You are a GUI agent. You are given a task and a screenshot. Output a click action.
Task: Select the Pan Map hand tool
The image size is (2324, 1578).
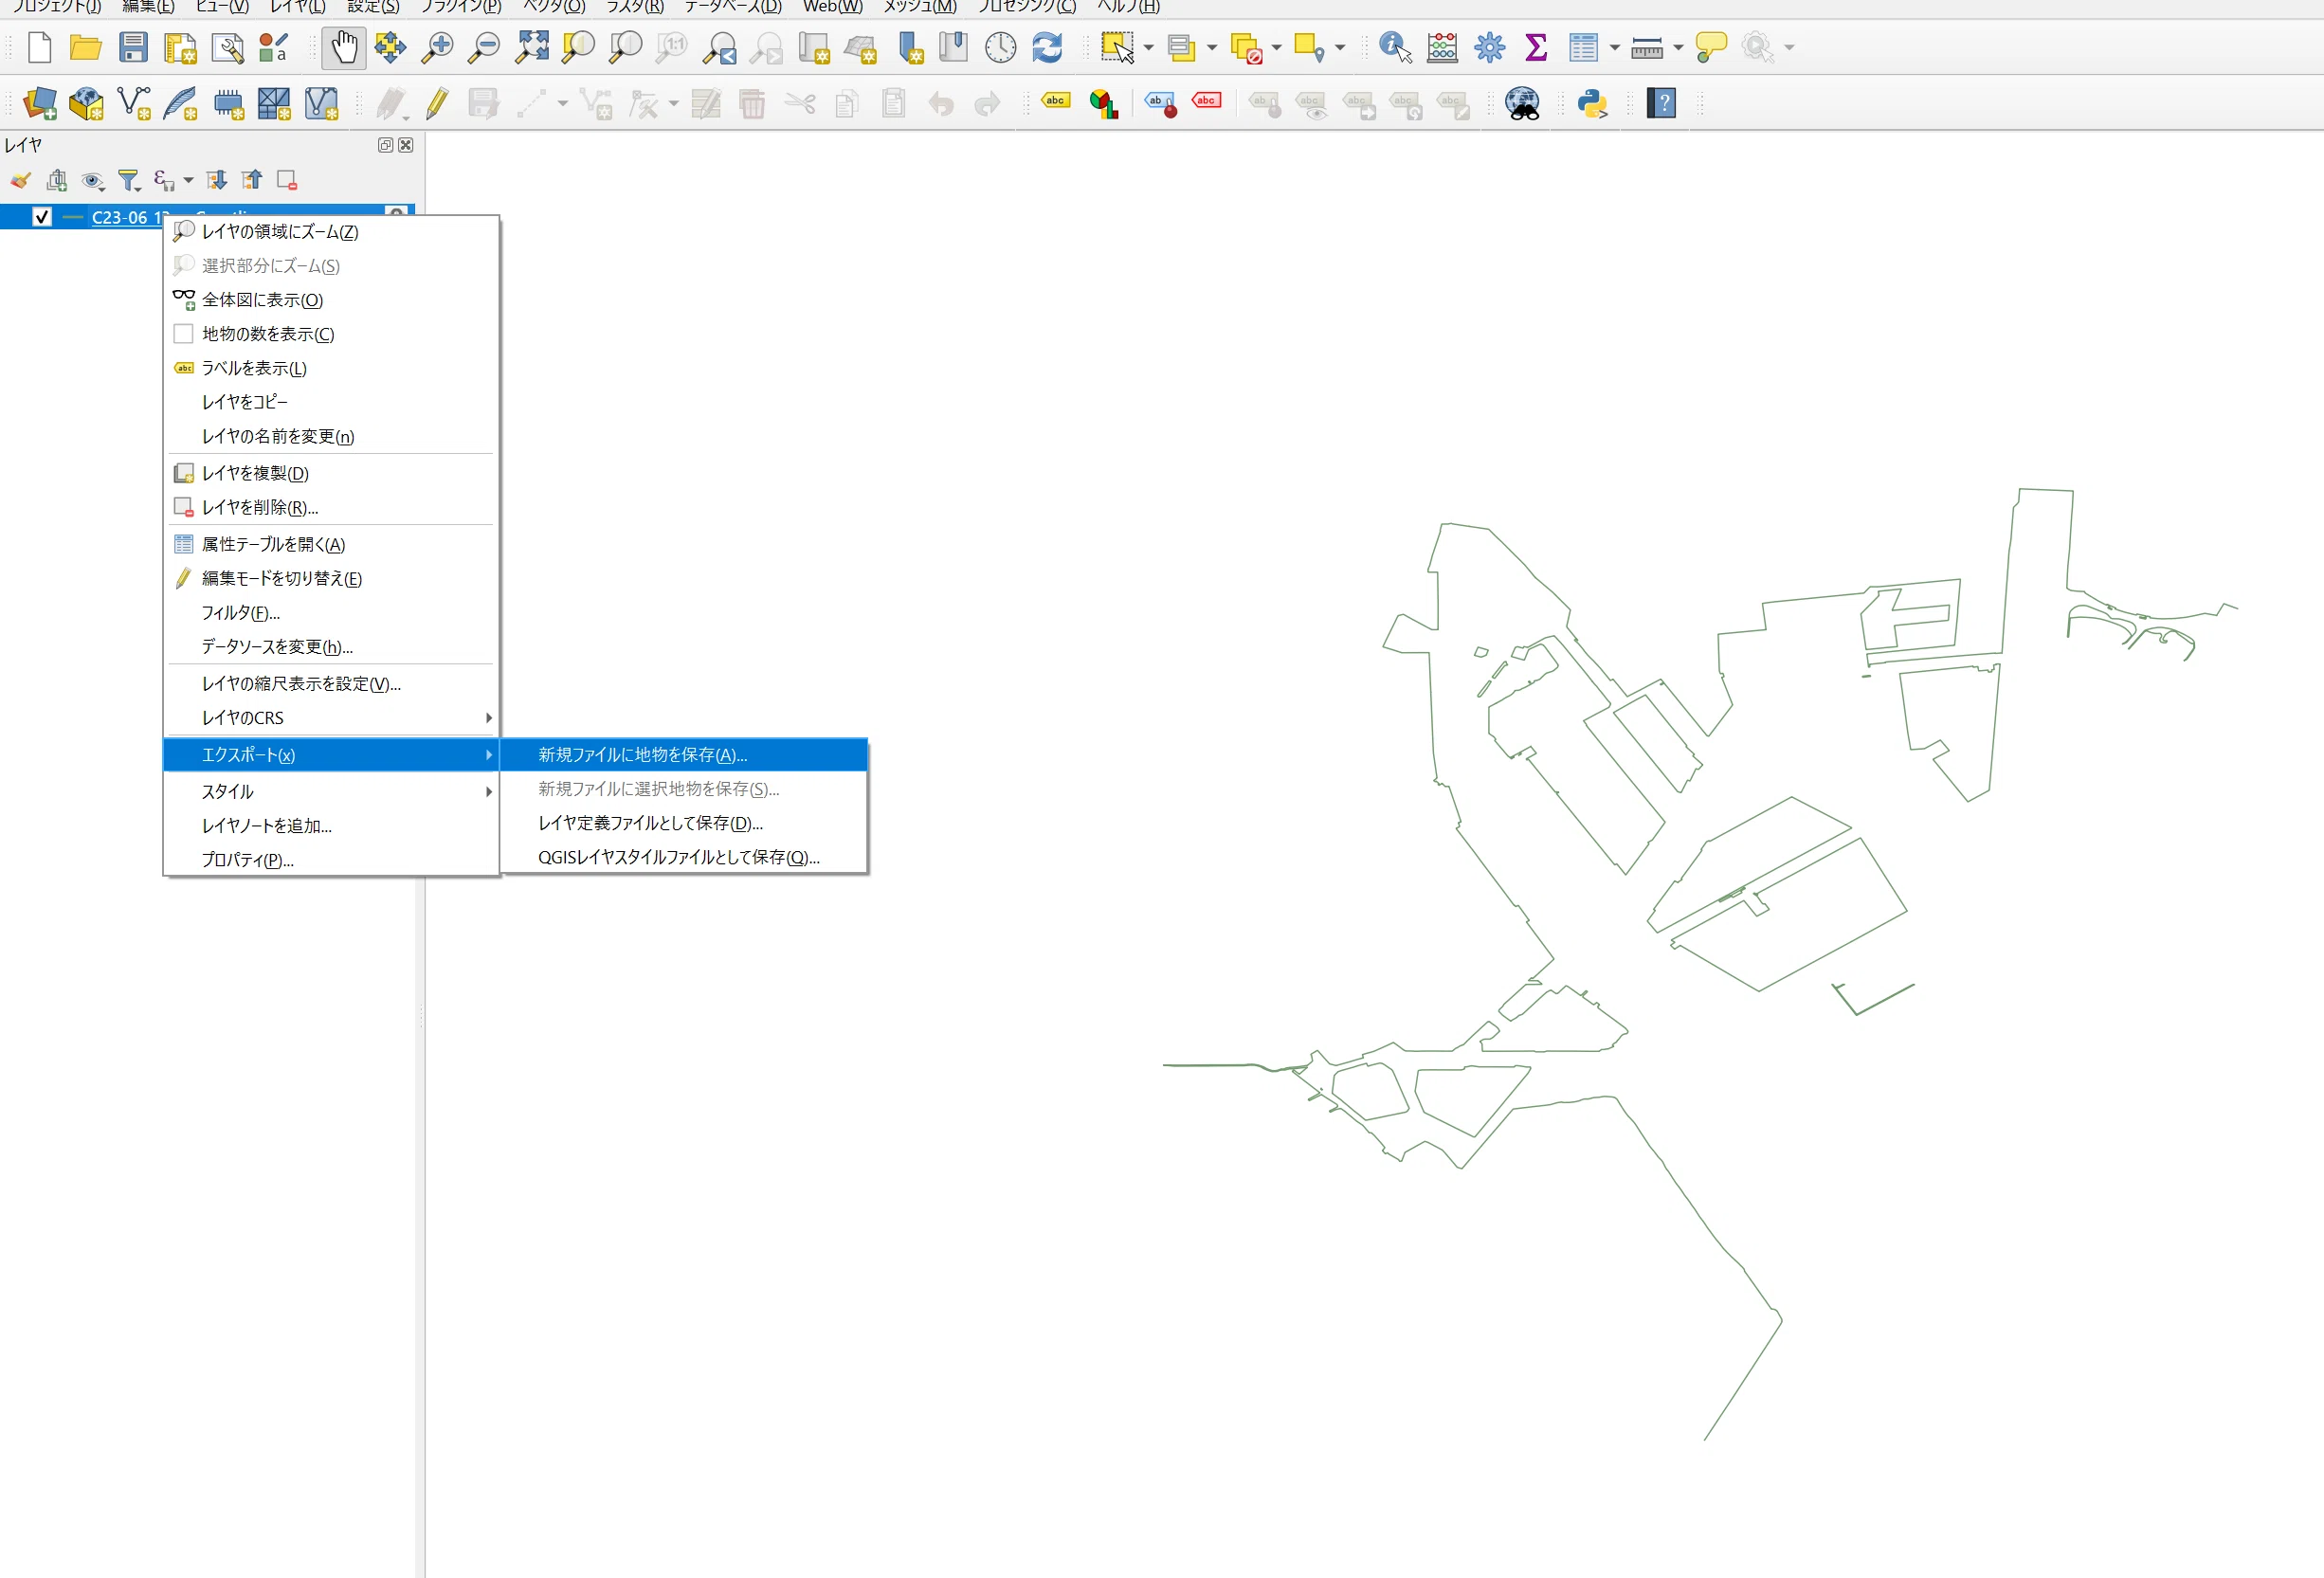point(344,47)
